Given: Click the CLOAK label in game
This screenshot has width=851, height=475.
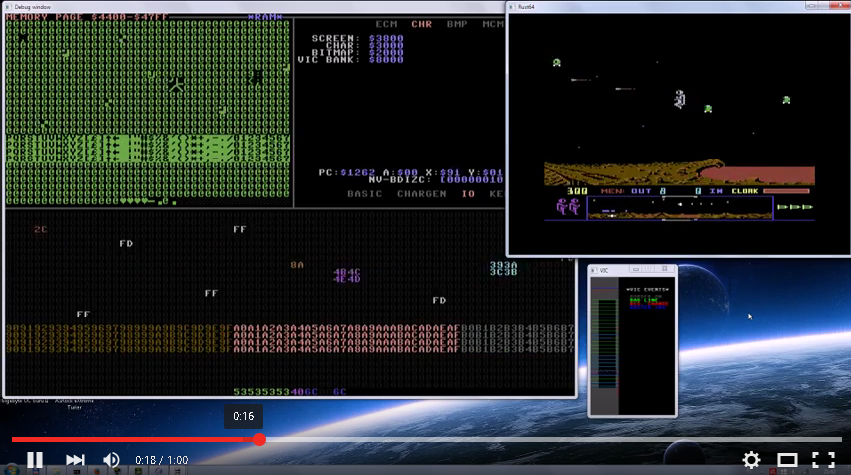Looking at the screenshot, I should click(745, 191).
